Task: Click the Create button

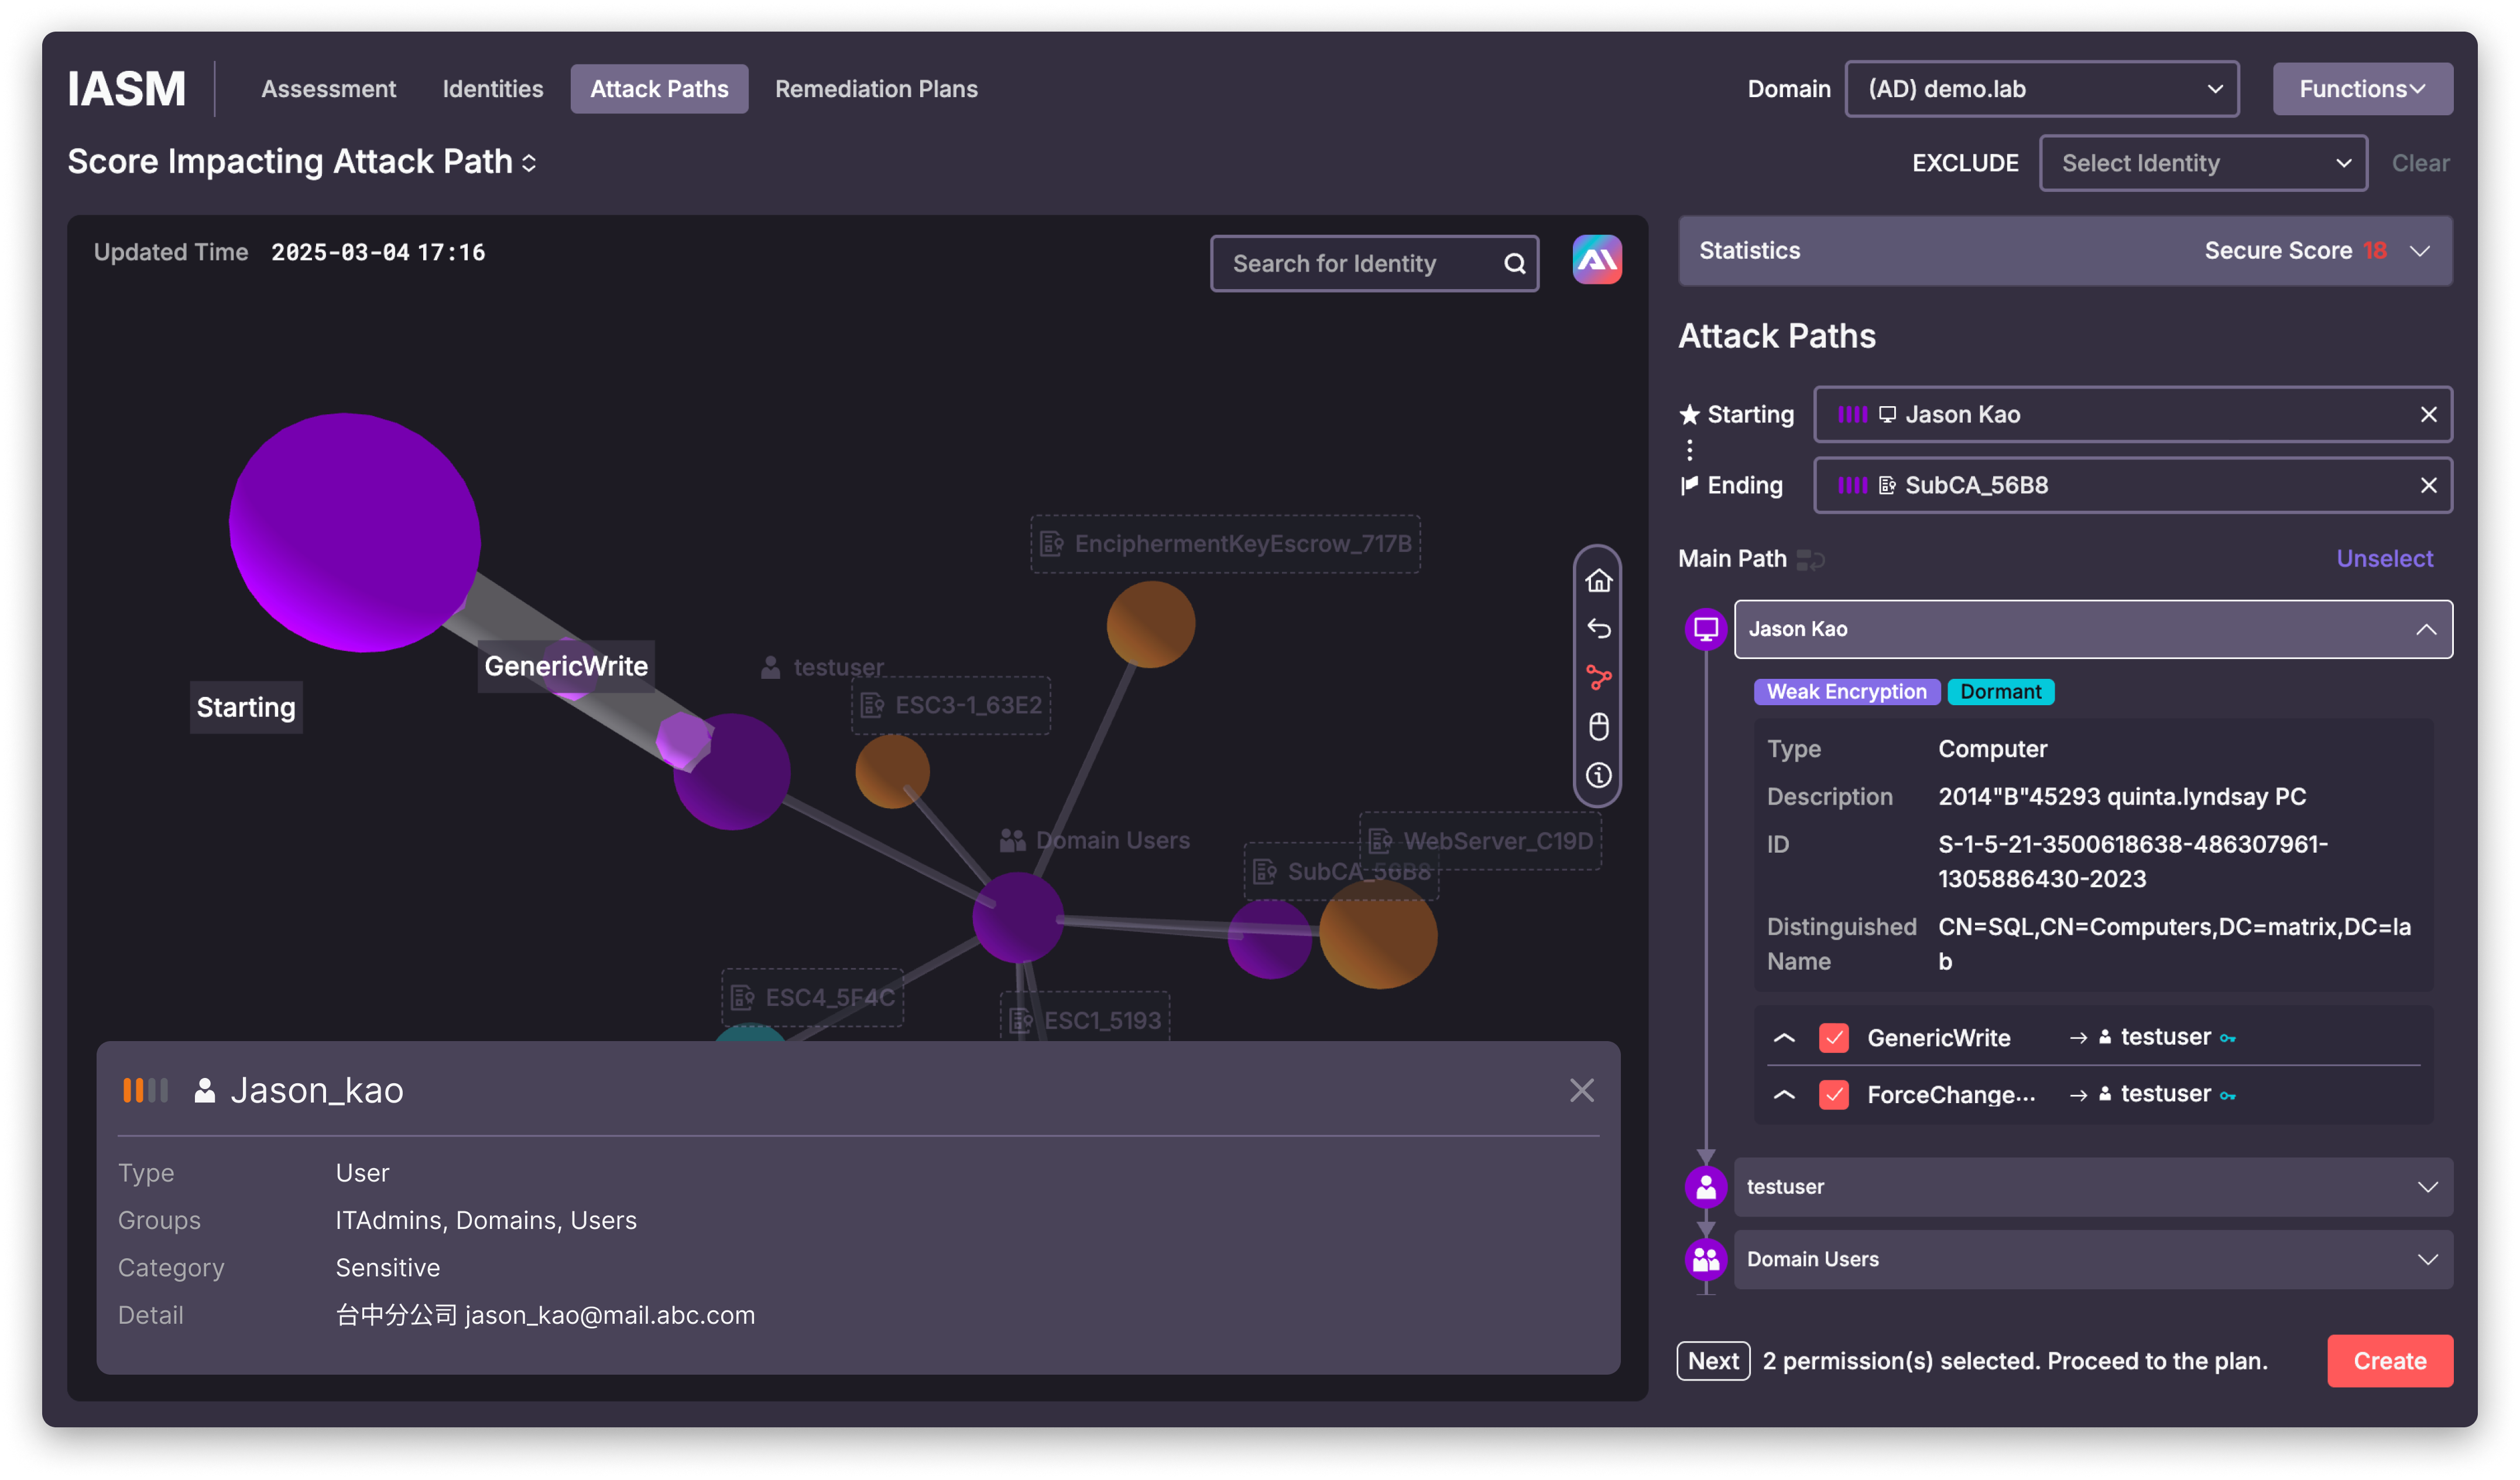Action: [x=2390, y=1360]
